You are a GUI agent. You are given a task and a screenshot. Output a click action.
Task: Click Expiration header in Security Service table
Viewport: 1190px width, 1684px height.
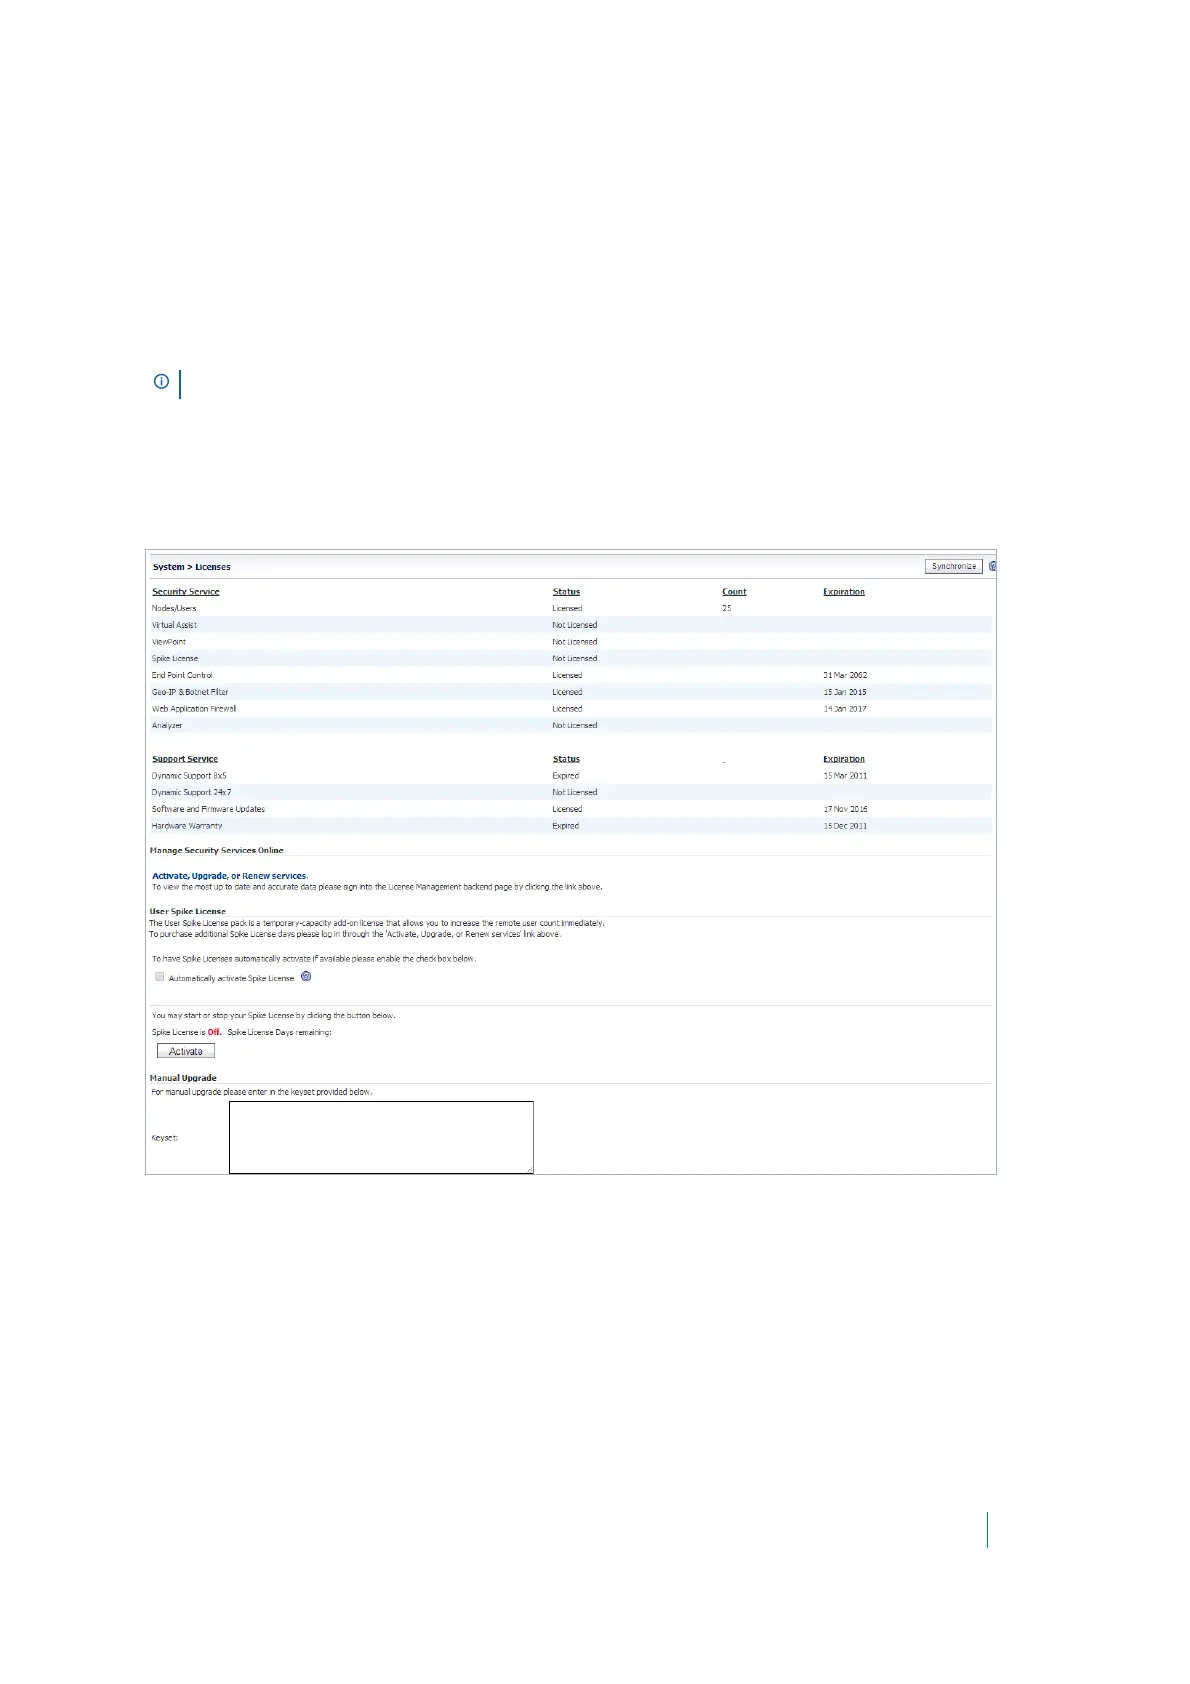pyautogui.click(x=844, y=592)
